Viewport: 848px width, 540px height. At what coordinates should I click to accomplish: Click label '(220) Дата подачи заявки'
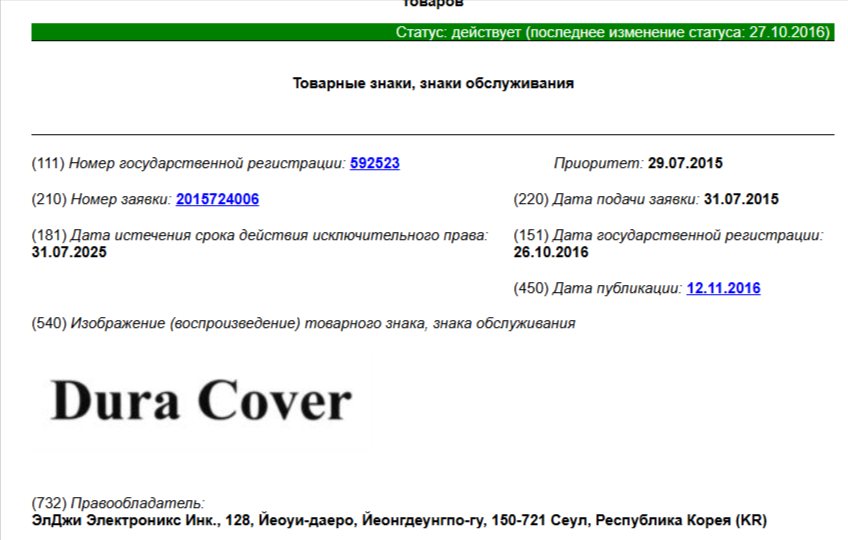(x=607, y=199)
